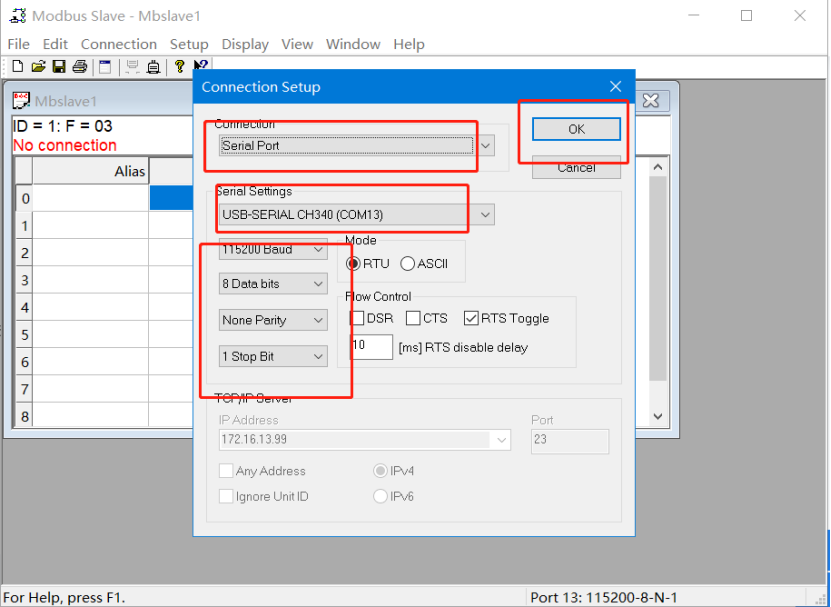Screen dimensions: 831x607
Task: Click the RTS disable delay input field
Action: 371,347
